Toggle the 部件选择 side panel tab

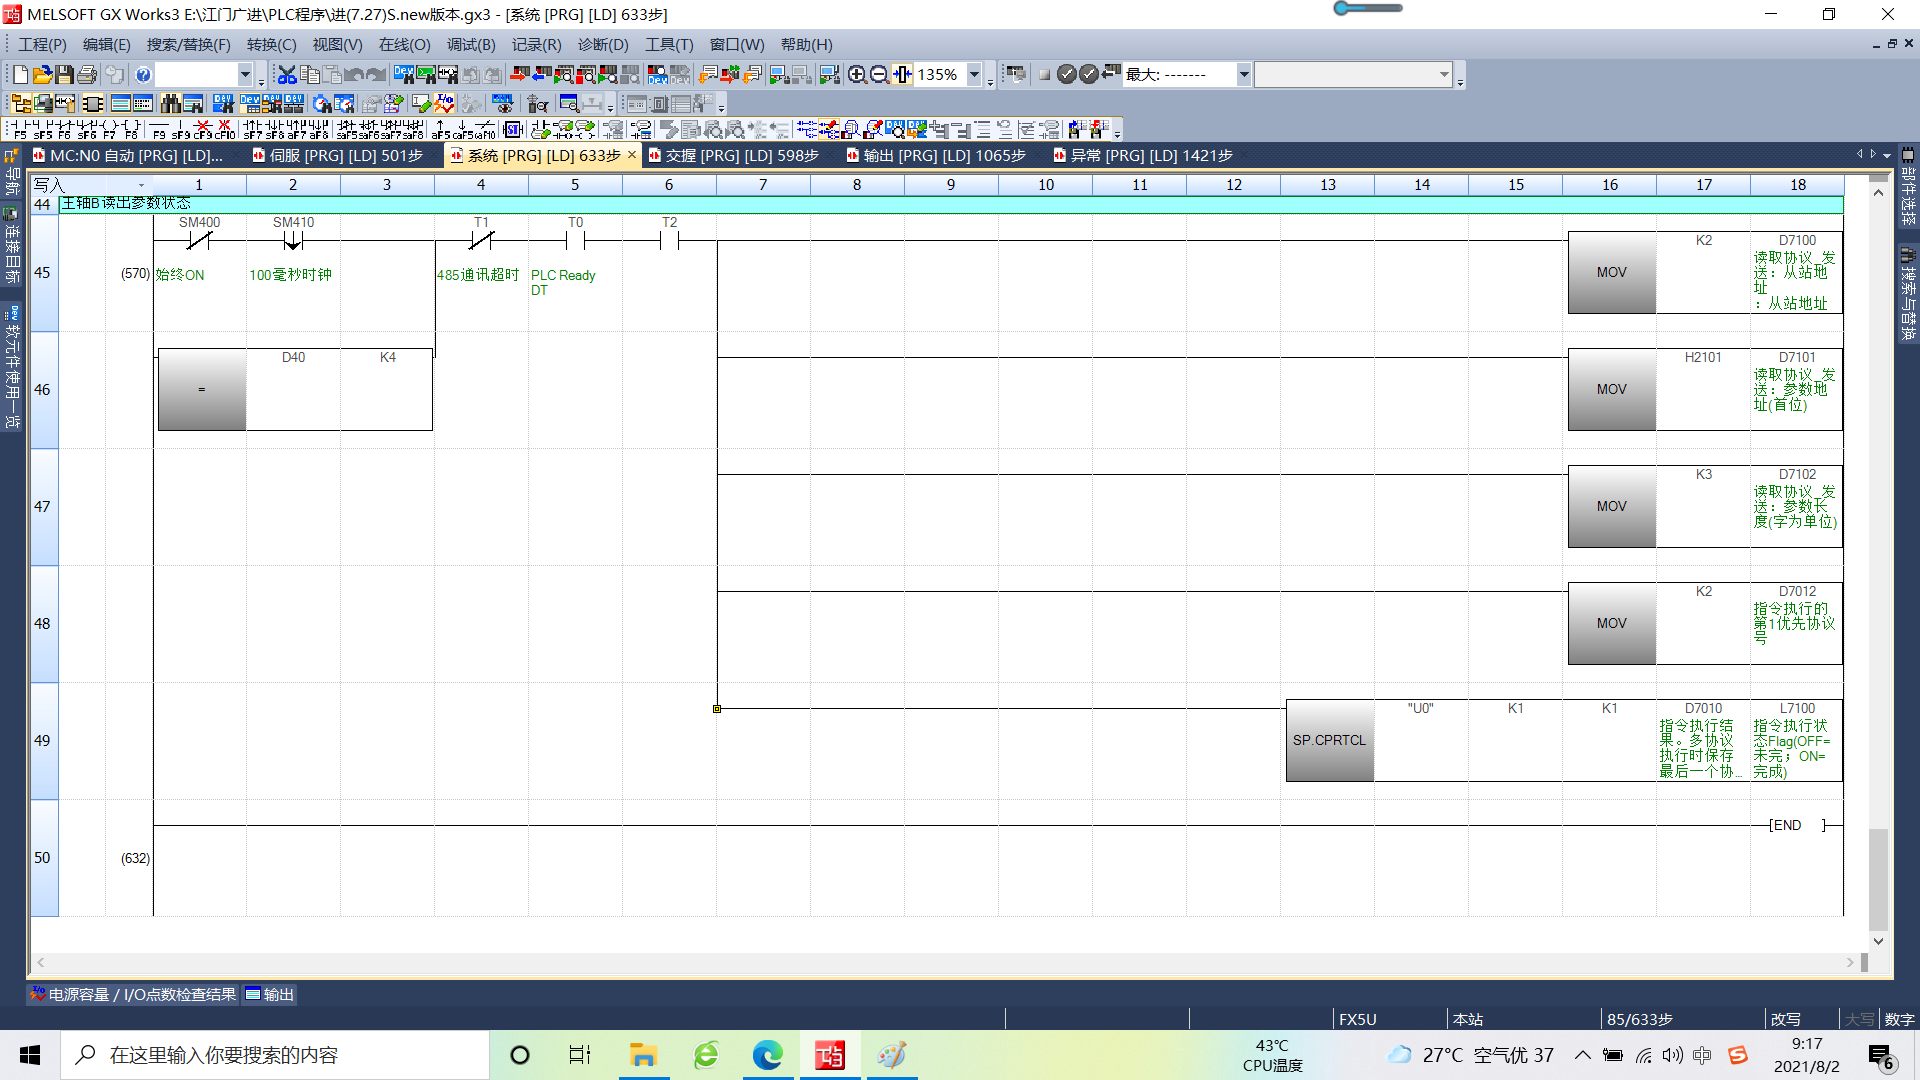[x=1908, y=188]
